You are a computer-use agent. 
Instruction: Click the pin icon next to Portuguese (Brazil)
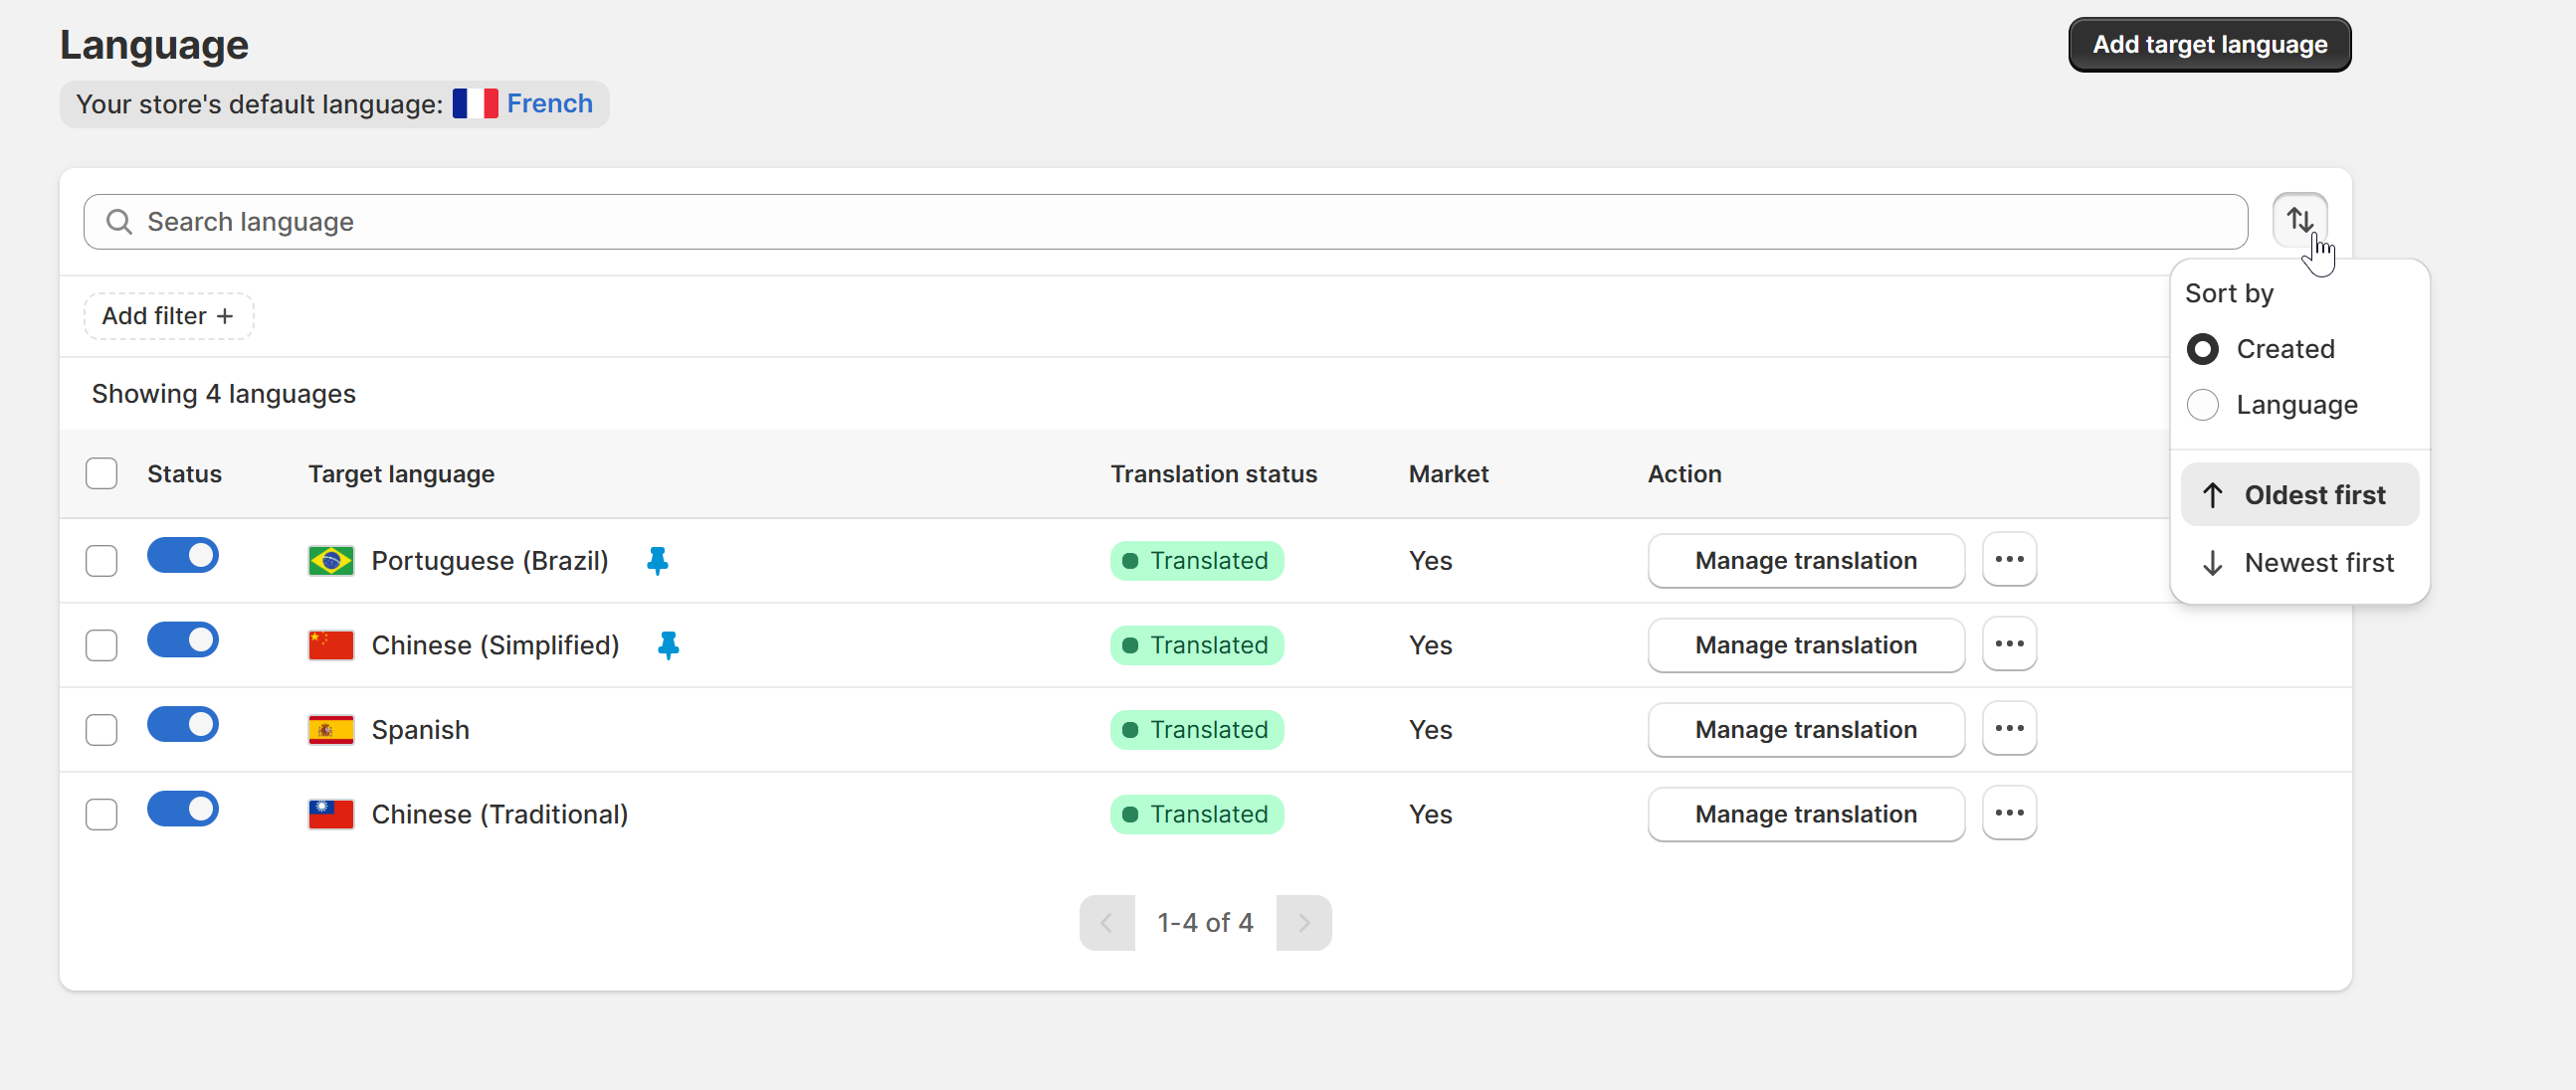tap(657, 561)
